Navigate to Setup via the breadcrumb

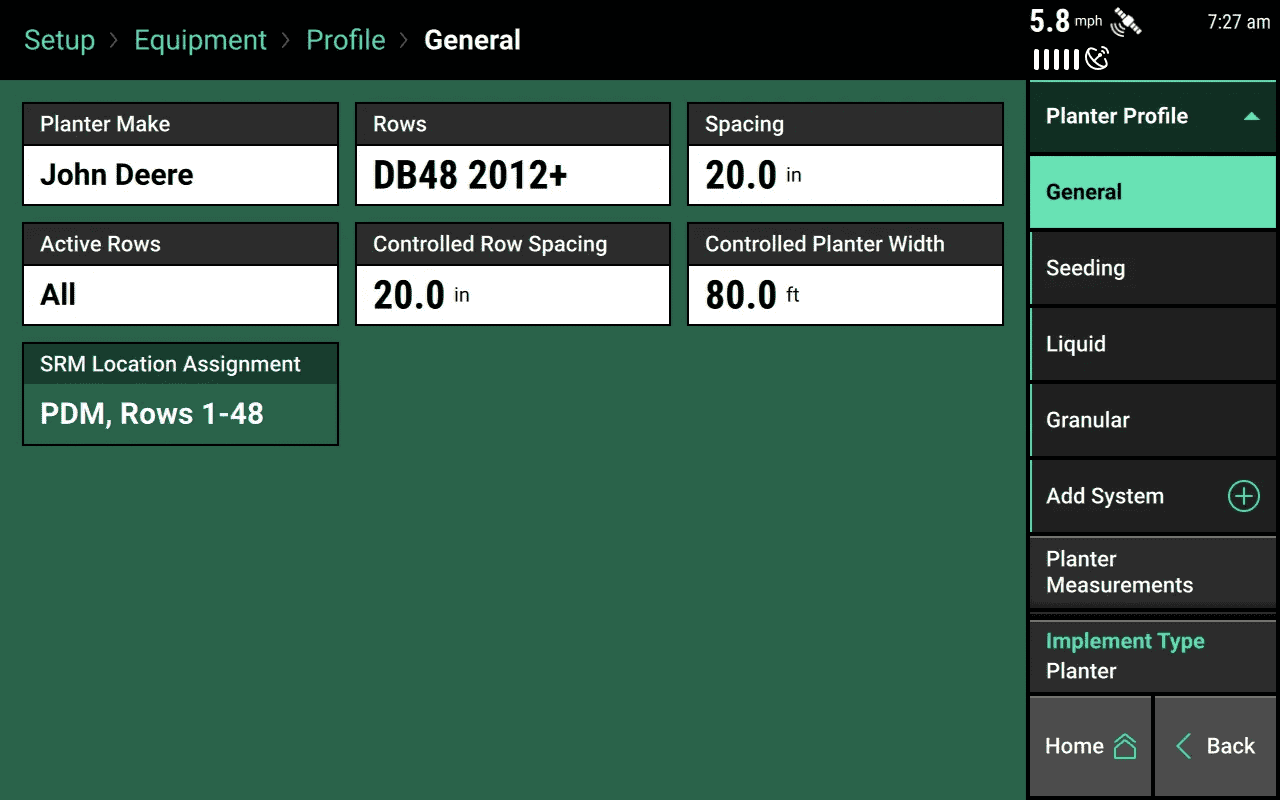pyautogui.click(x=59, y=39)
